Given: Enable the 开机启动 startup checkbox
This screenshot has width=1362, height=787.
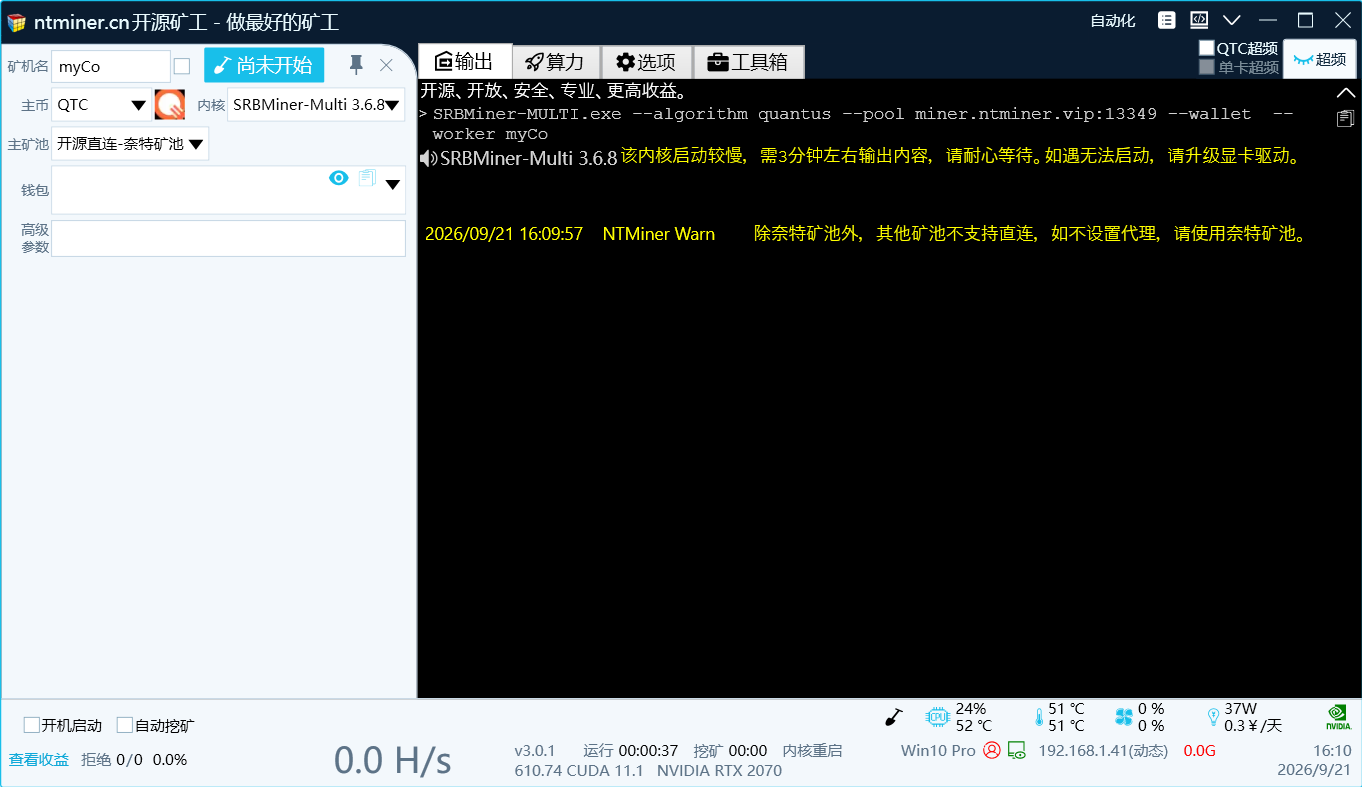Looking at the screenshot, I should (32, 725).
